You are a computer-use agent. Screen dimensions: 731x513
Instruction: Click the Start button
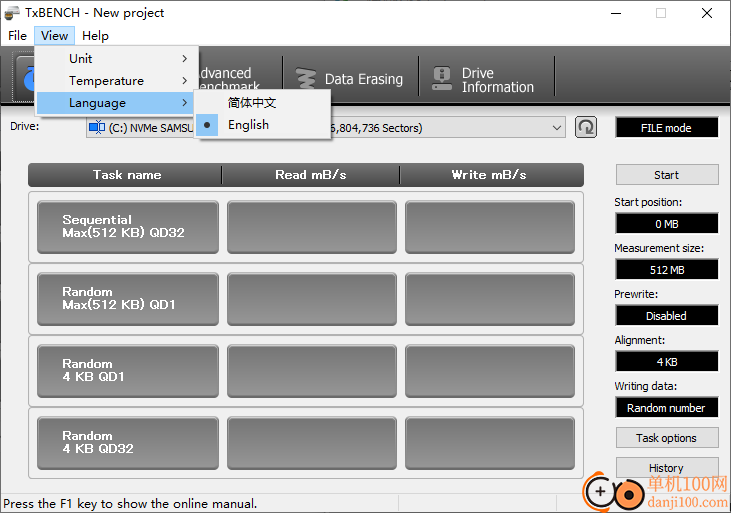(x=667, y=175)
